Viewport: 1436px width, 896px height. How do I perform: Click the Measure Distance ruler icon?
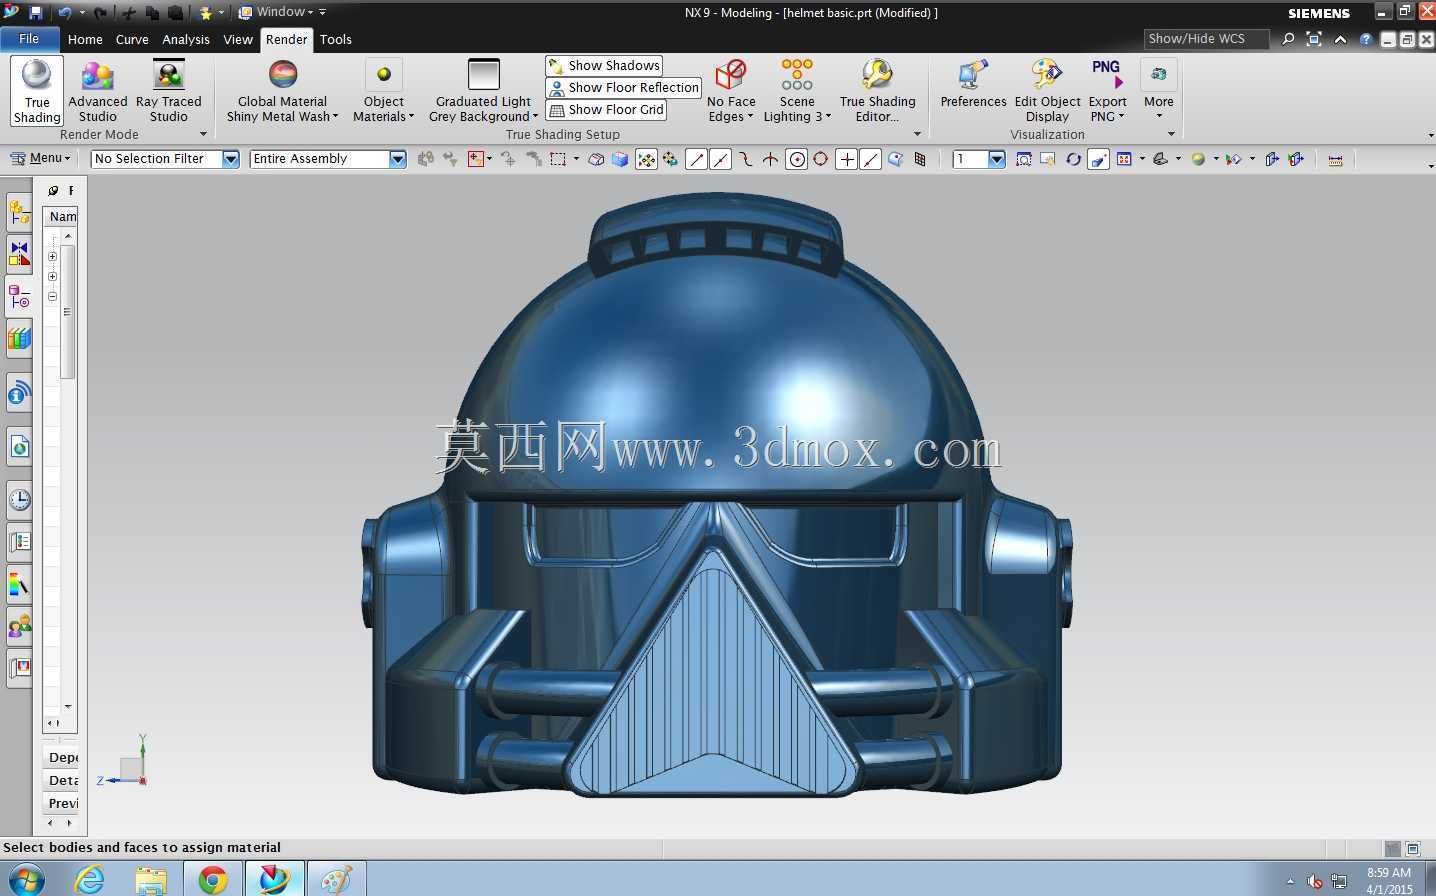point(1335,159)
